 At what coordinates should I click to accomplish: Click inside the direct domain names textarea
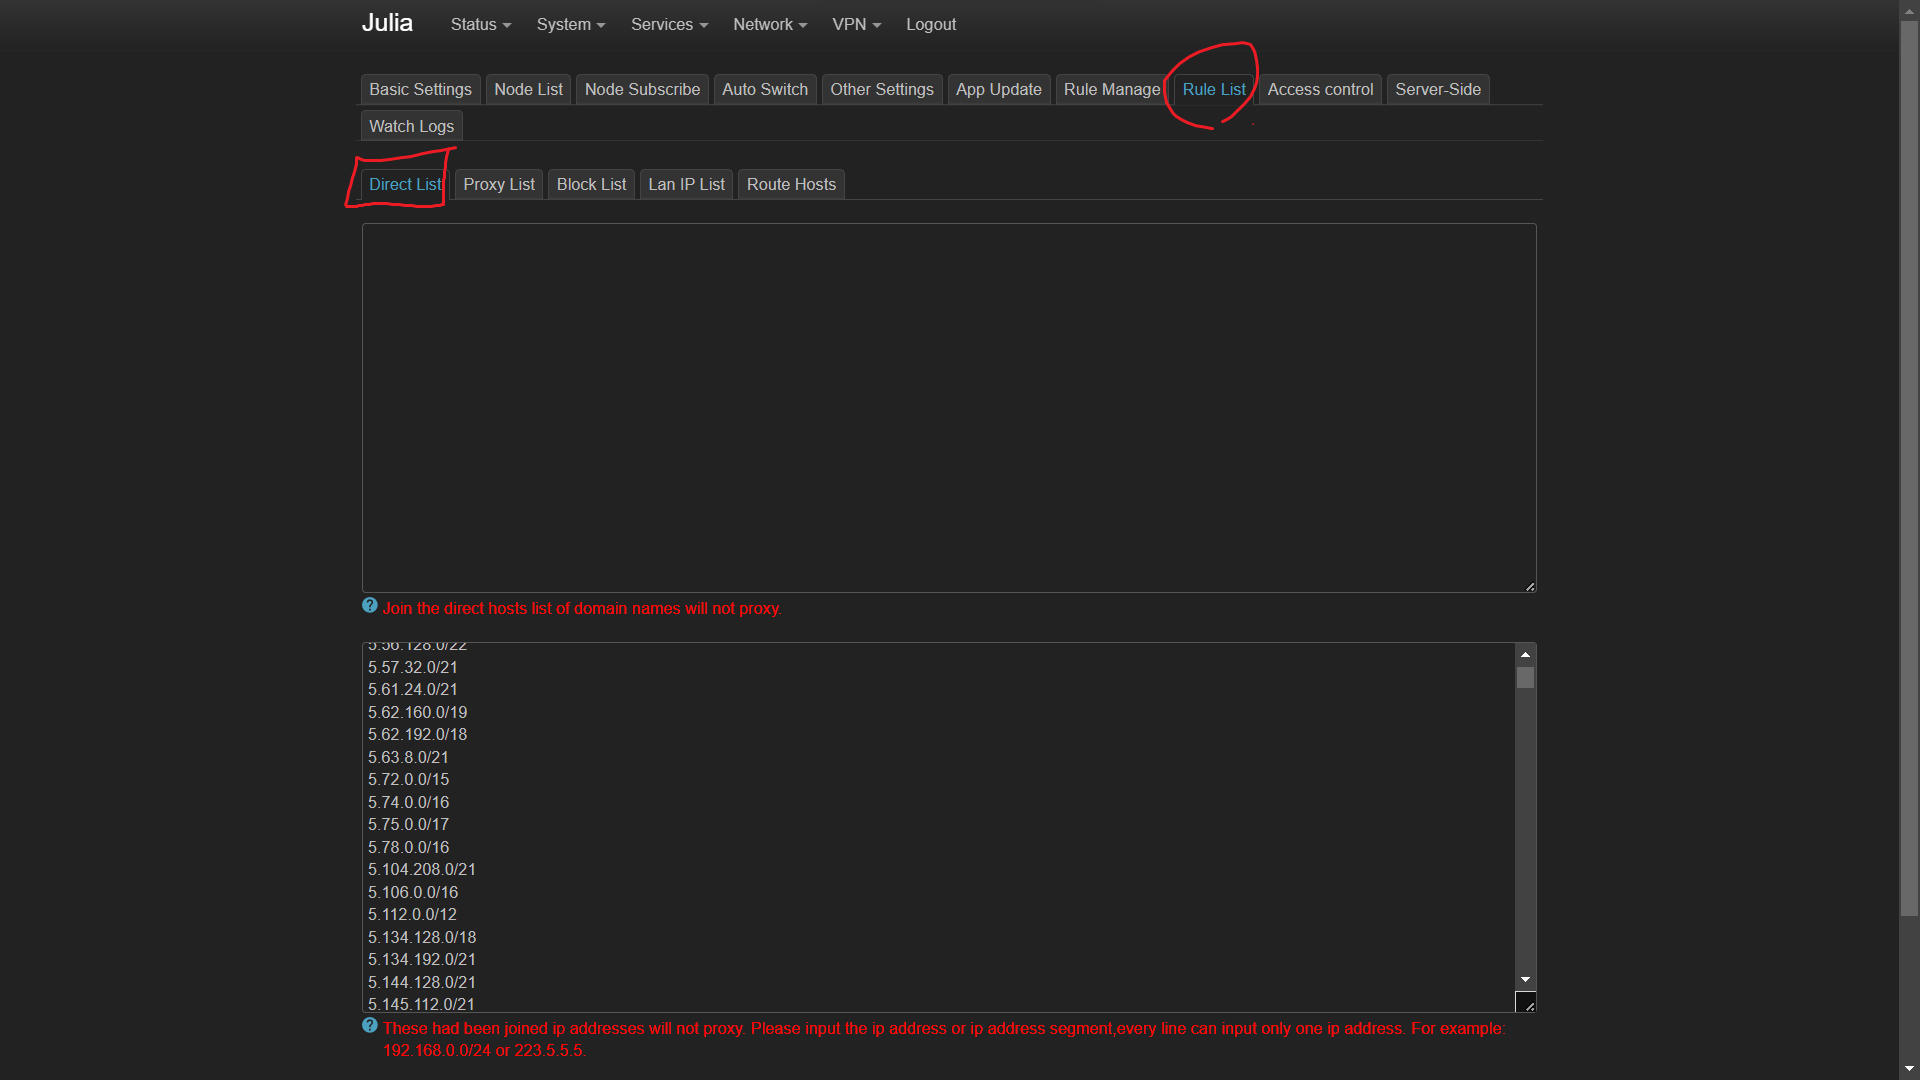click(948, 408)
